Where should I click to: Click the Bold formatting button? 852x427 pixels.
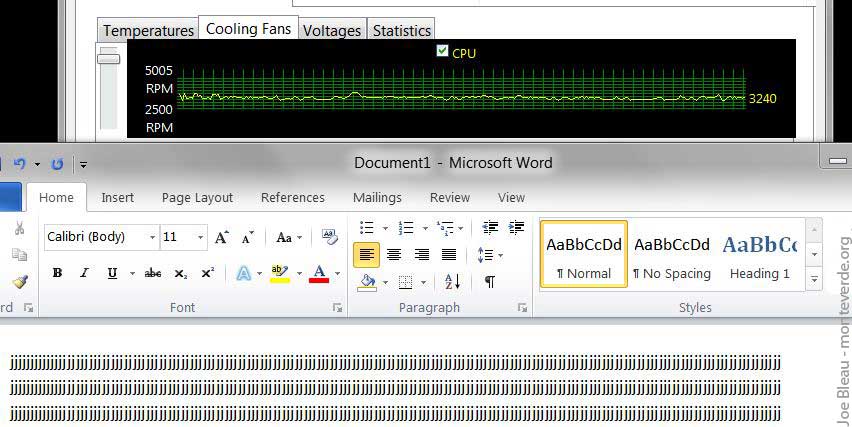pos(57,273)
